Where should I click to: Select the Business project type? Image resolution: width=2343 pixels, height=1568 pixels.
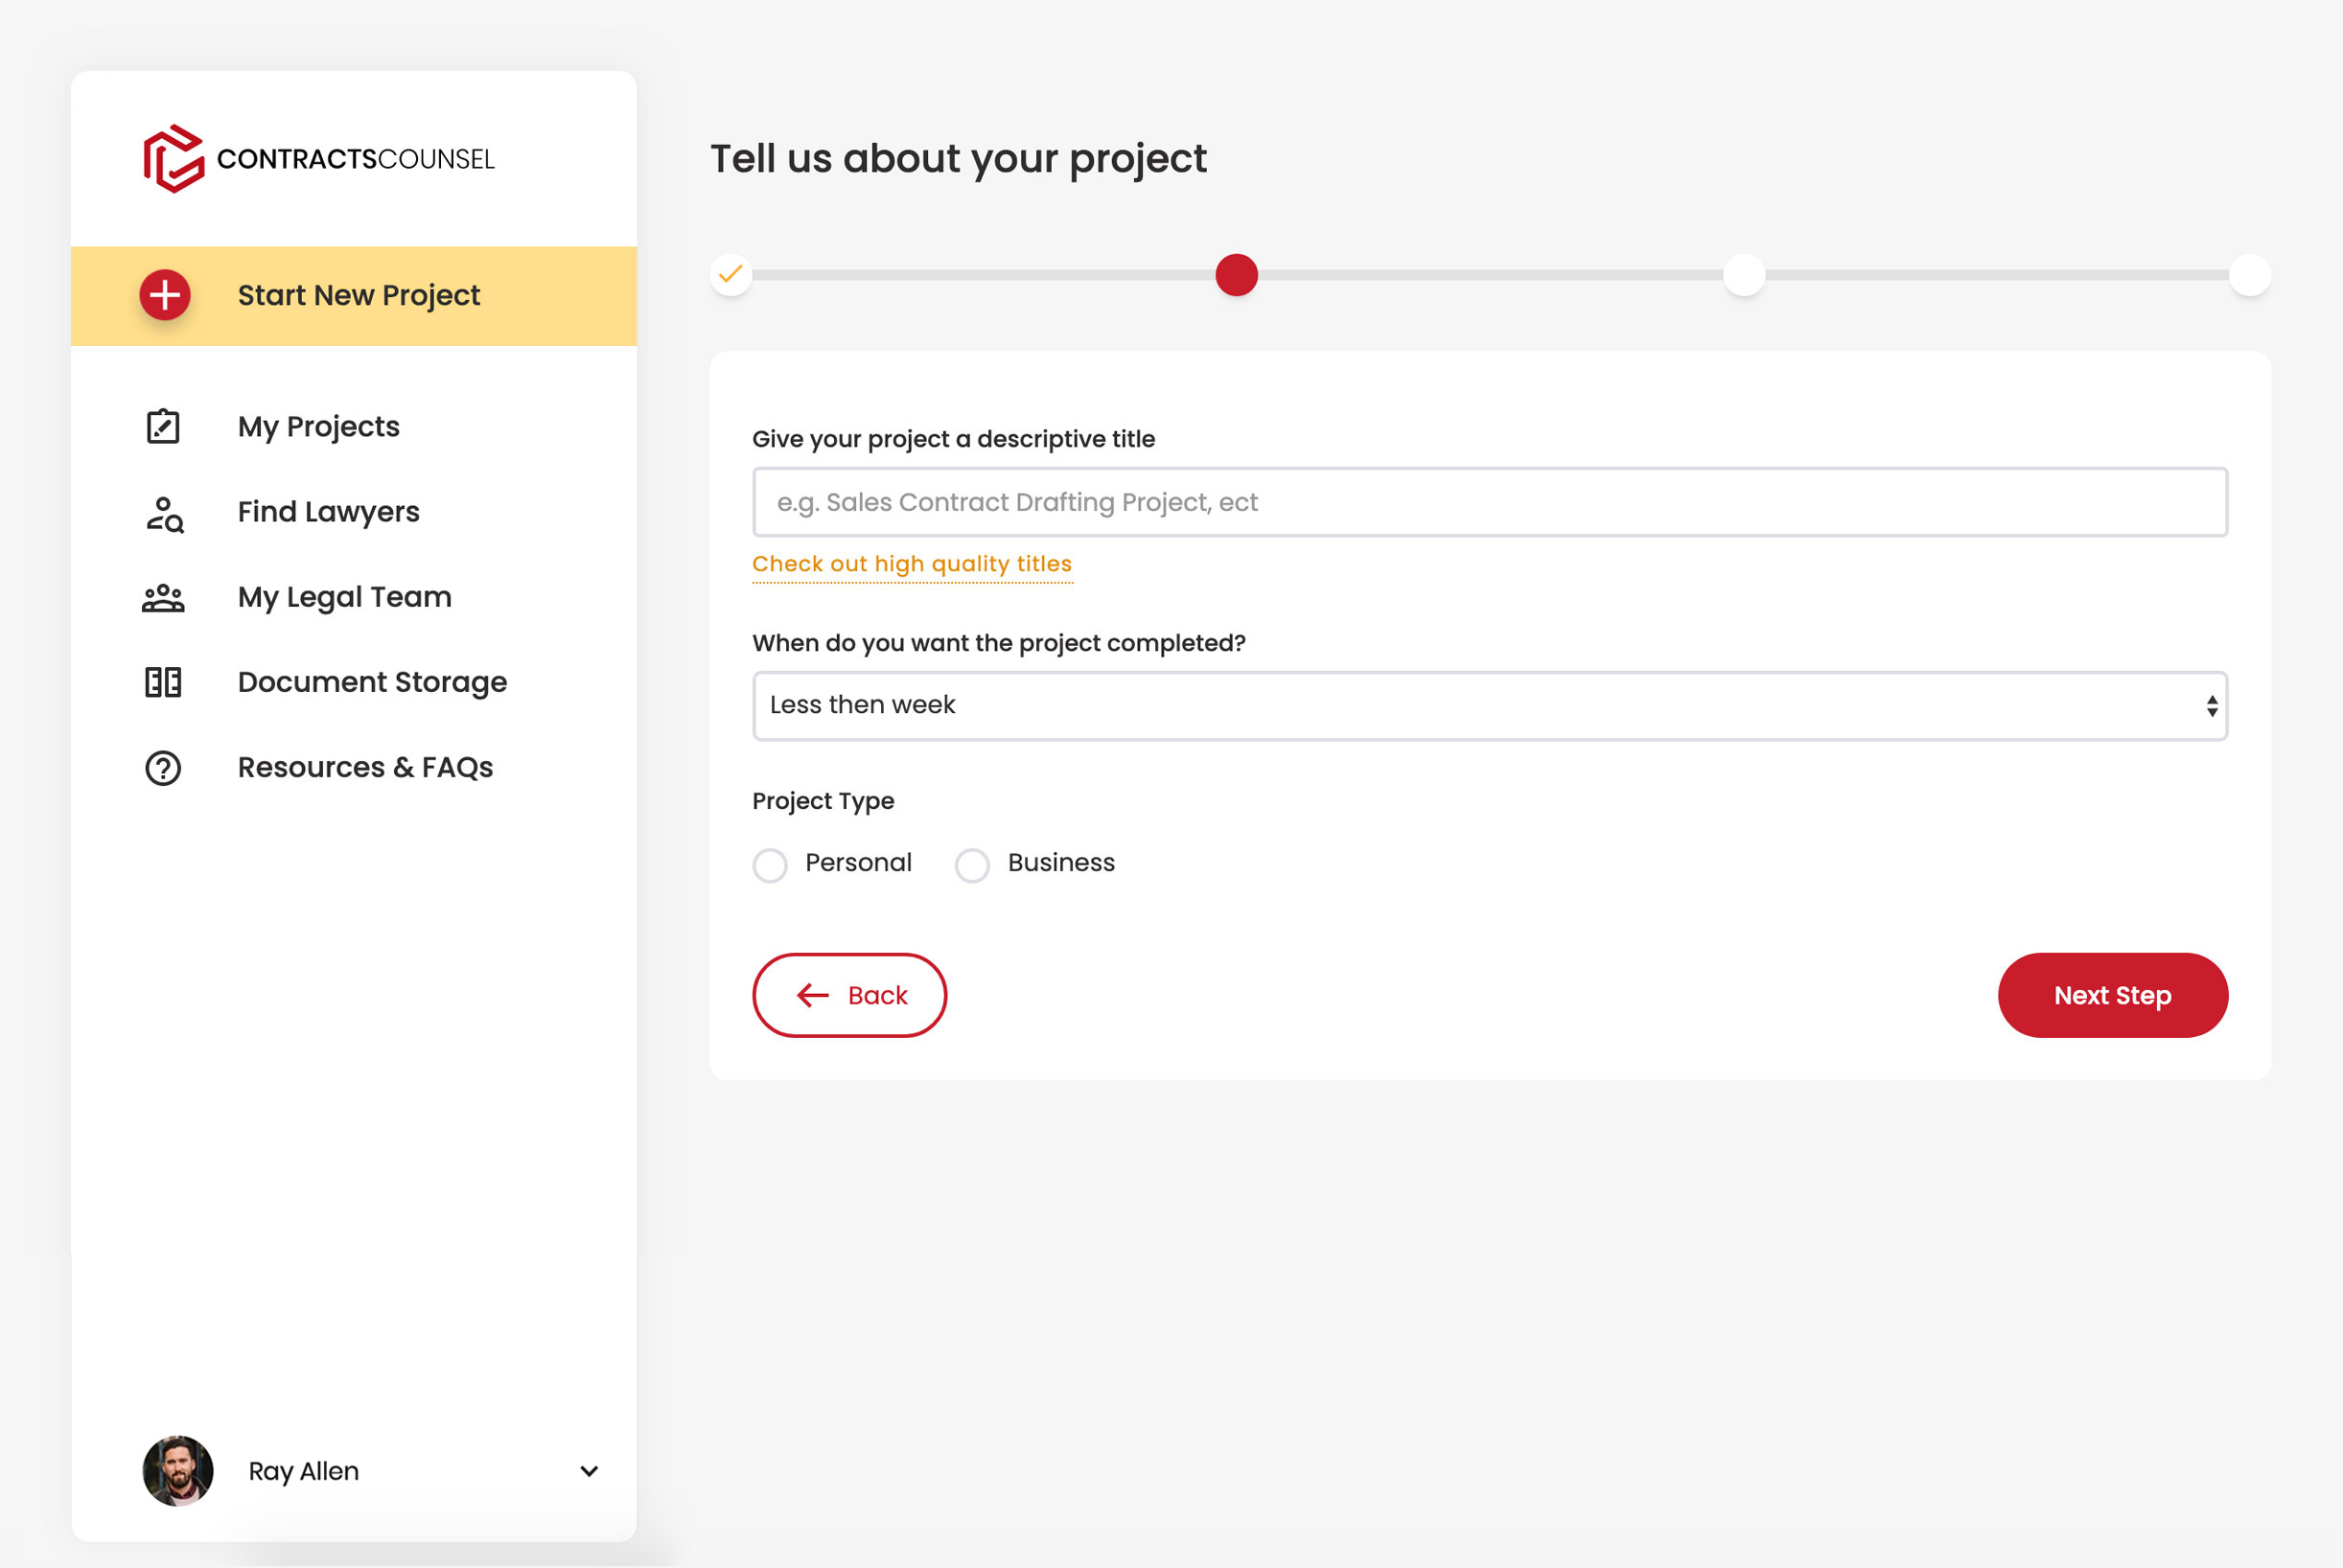coord(972,865)
